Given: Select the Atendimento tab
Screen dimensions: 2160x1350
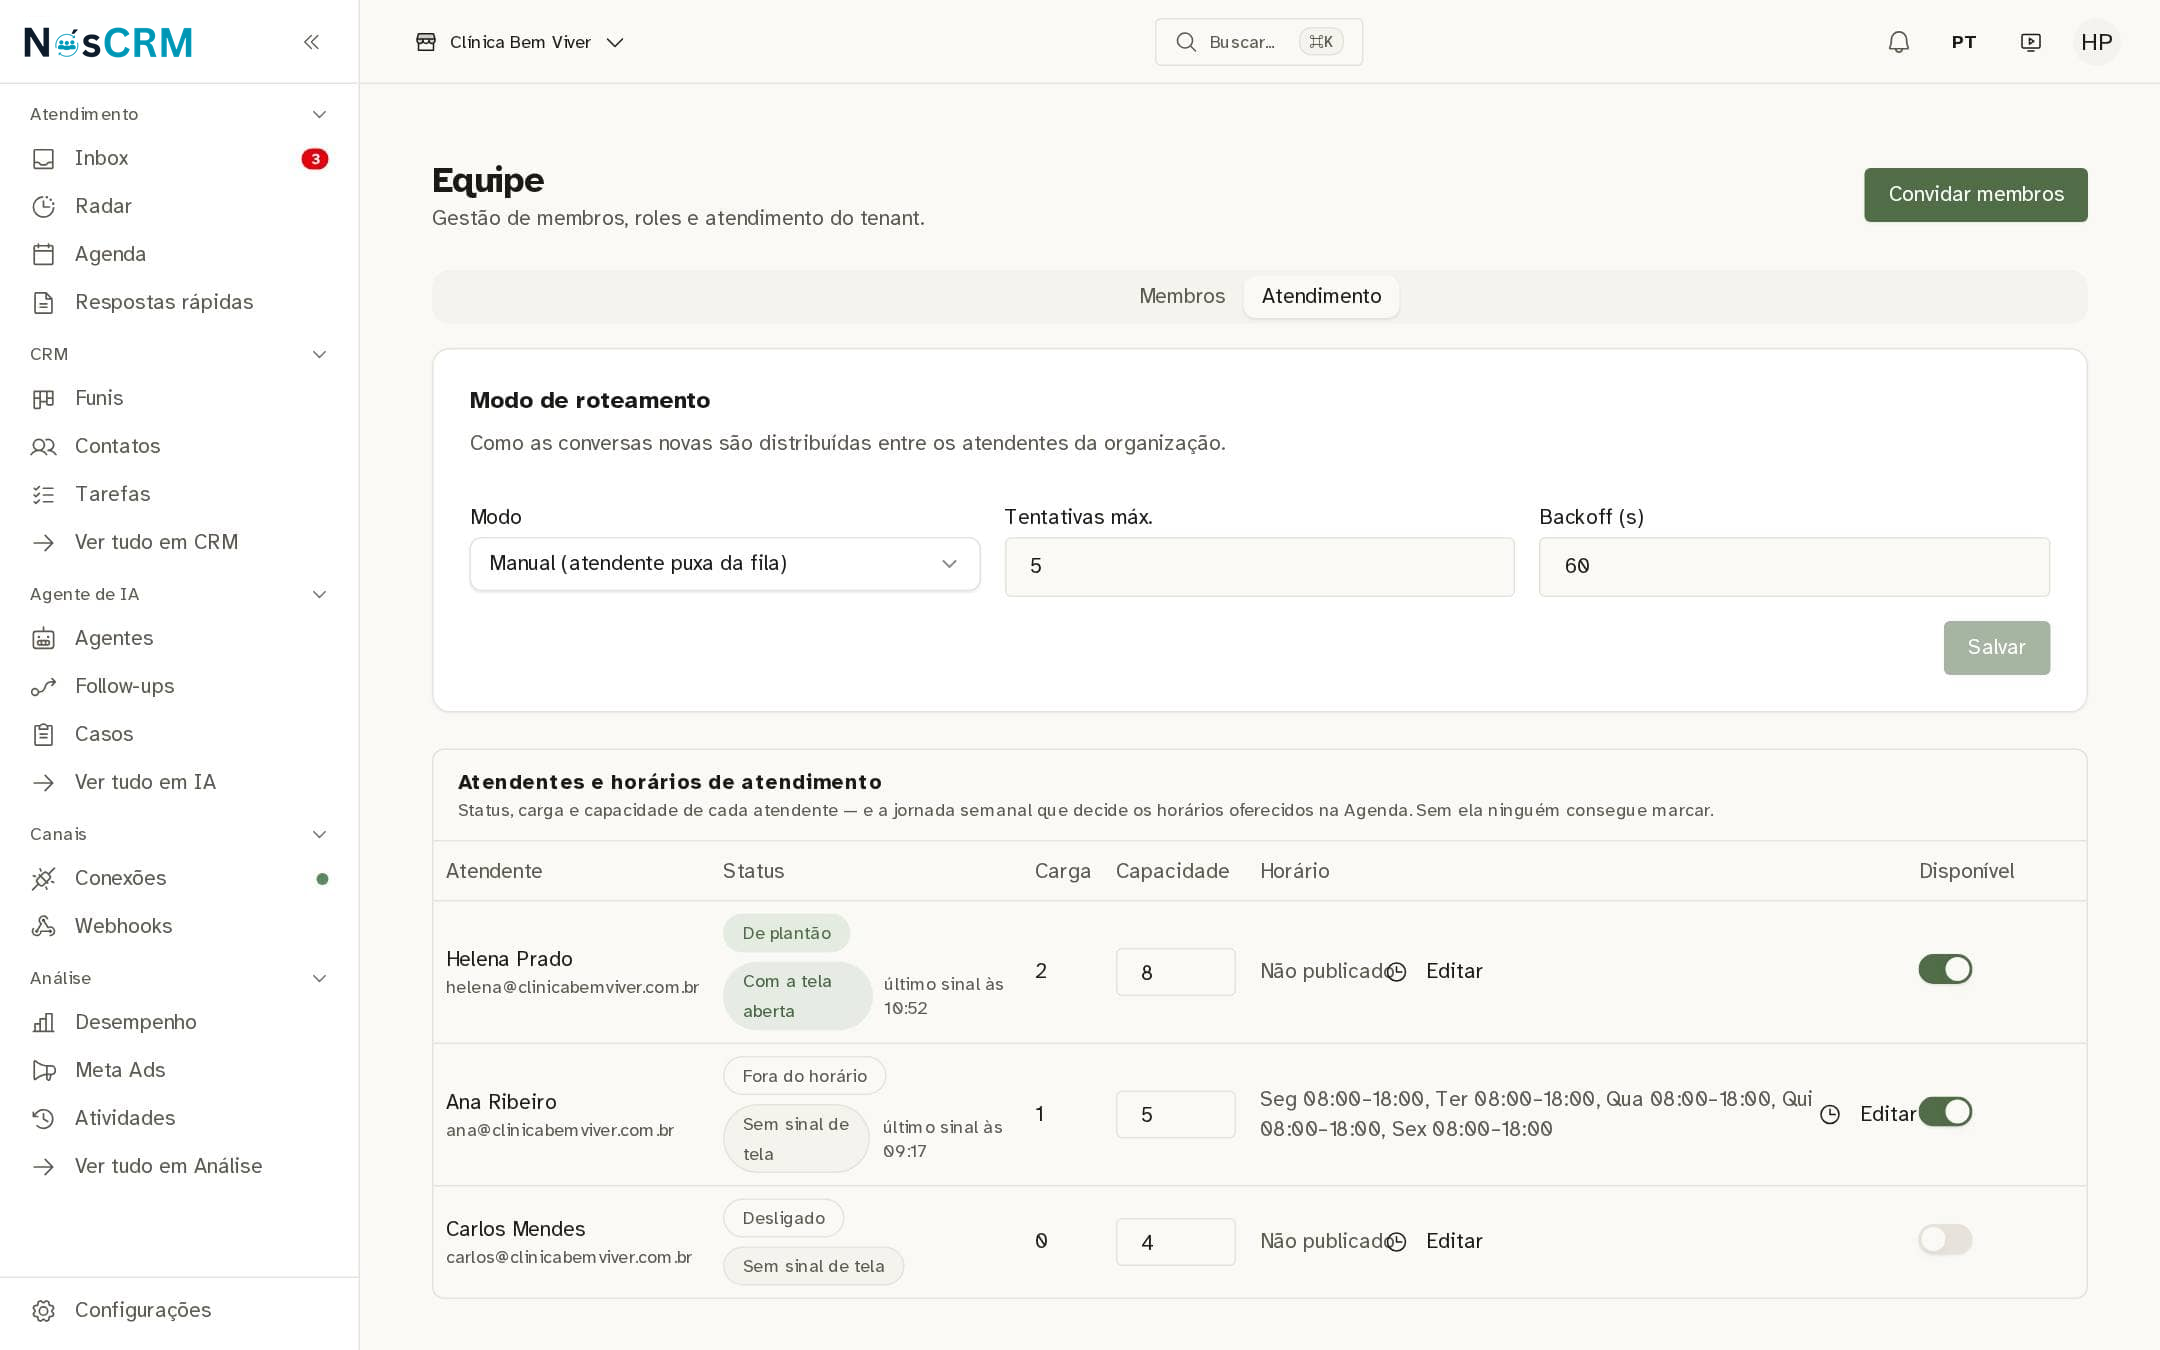Looking at the screenshot, I should point(1321,296).
